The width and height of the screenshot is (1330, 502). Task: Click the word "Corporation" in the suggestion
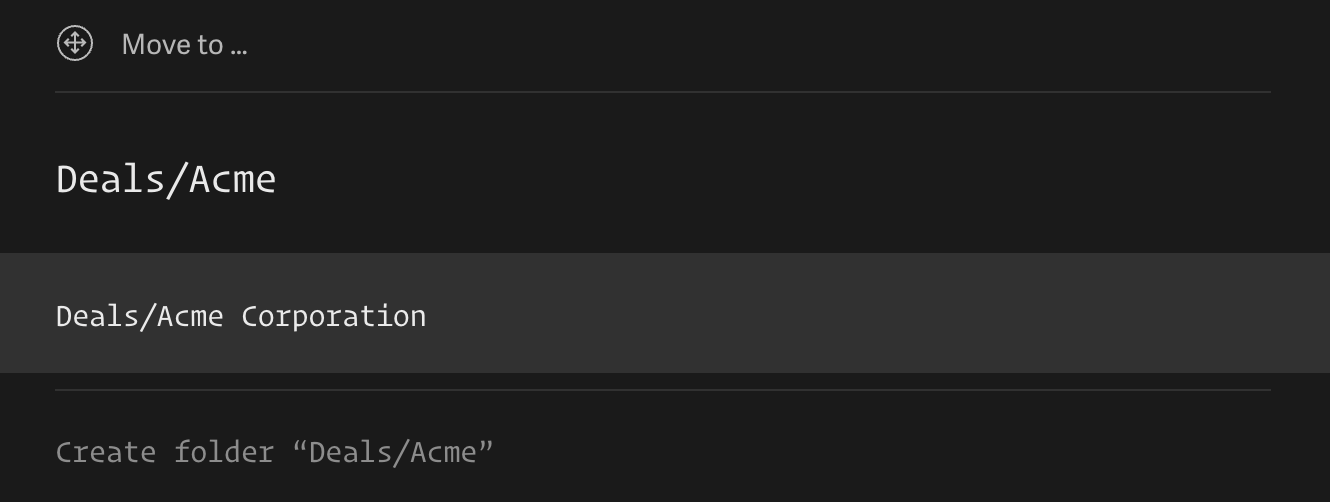pyautogui.click(x=333, y=316)
